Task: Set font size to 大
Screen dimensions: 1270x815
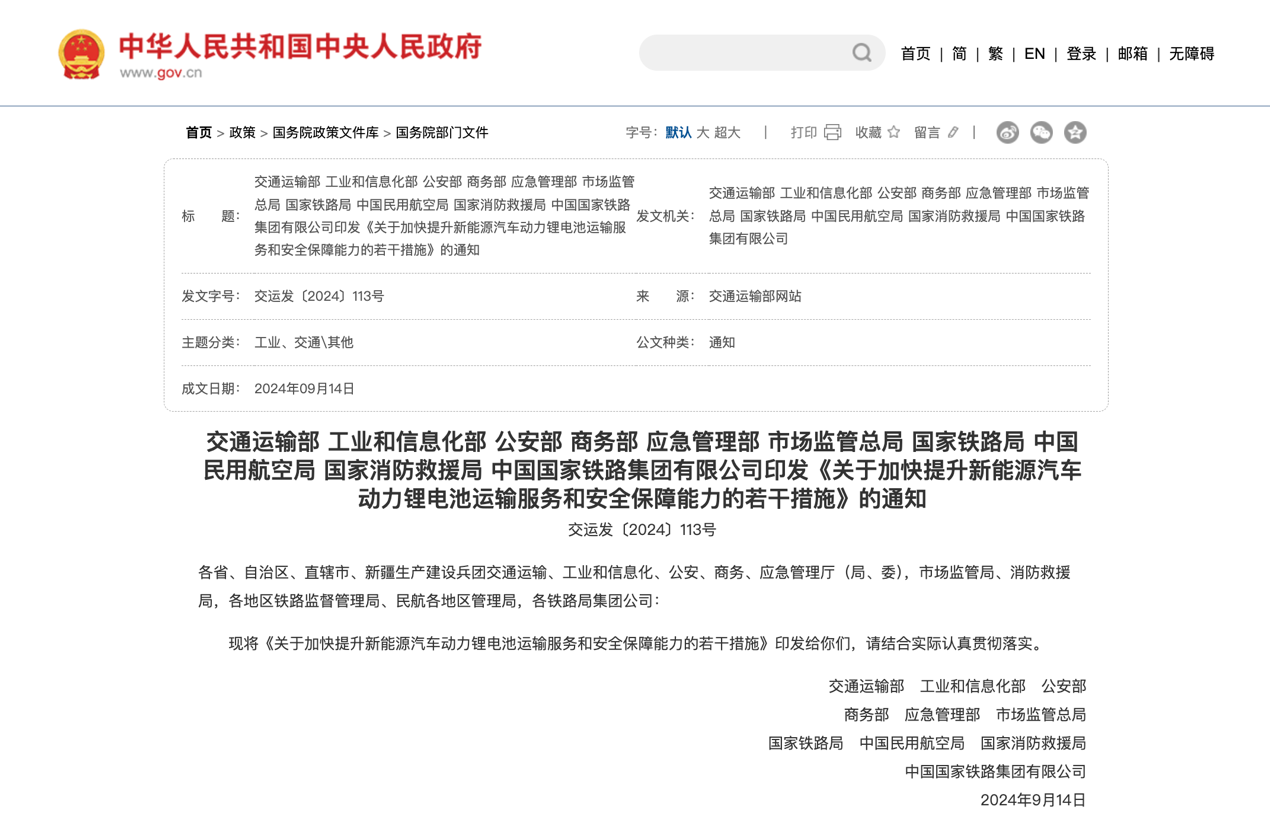Action: click(703, 132)
